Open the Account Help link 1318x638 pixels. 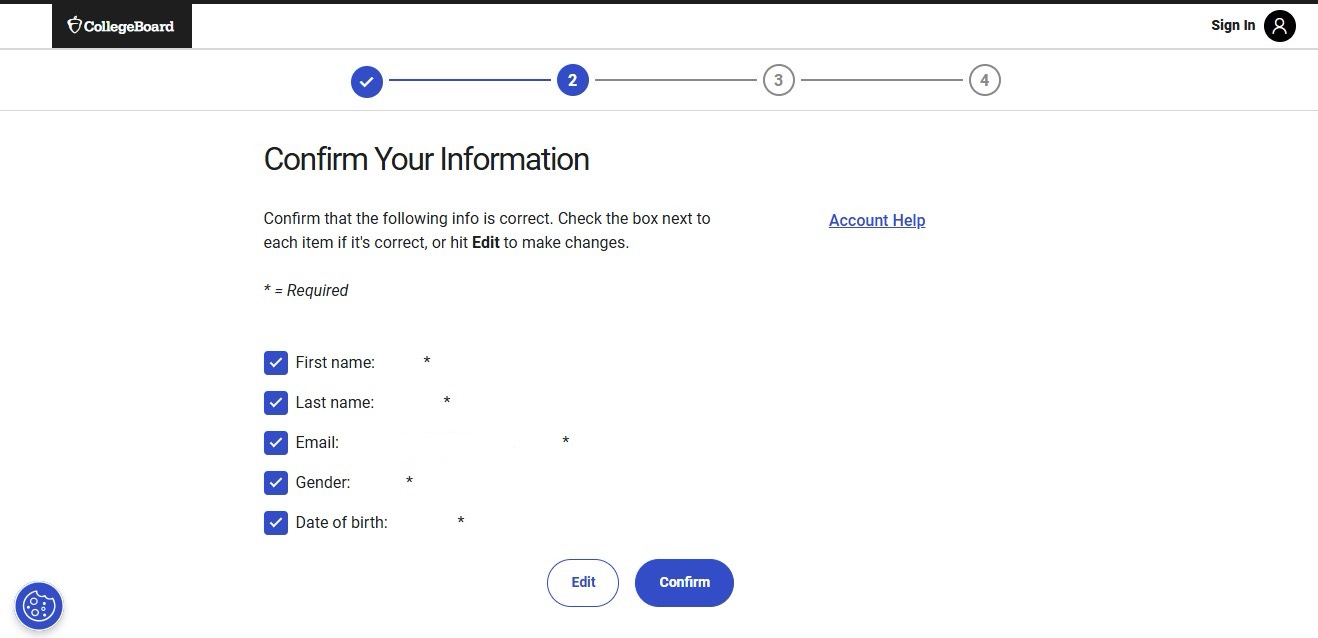point(876,221)
